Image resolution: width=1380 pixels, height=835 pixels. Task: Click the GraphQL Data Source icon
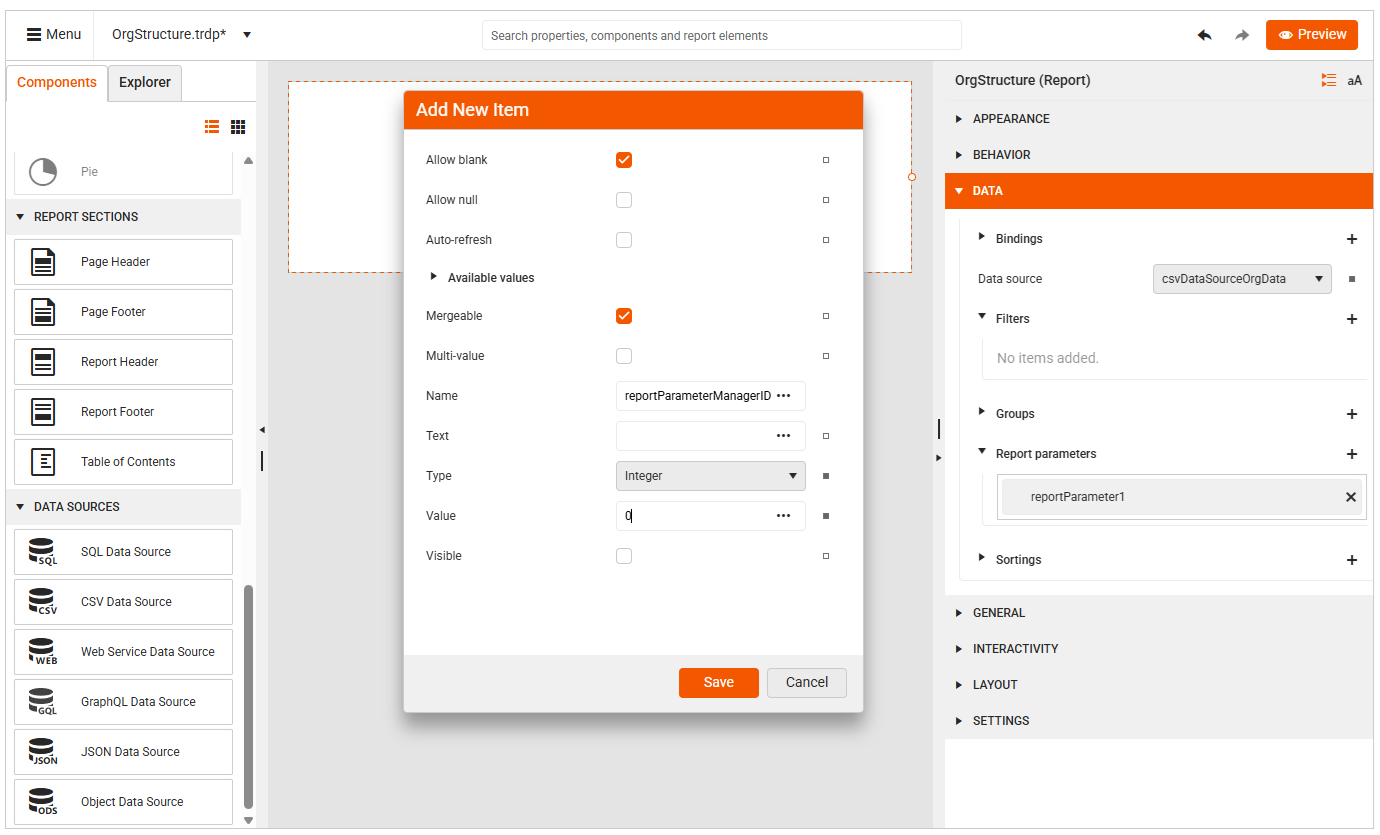pos(42,701)
